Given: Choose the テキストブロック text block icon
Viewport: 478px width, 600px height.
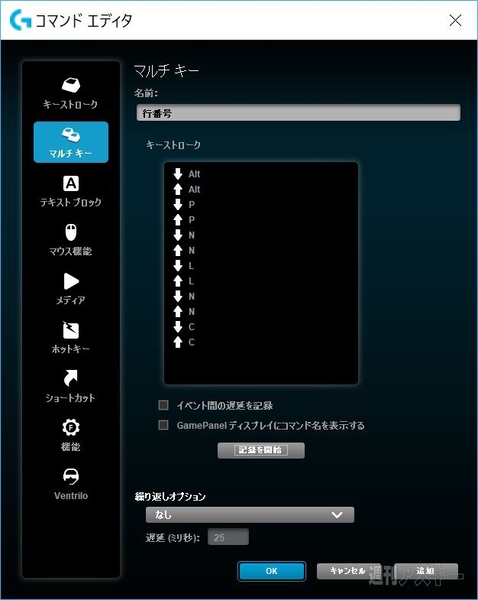Looking at the screenshot, I should click(x=71, y=184).
